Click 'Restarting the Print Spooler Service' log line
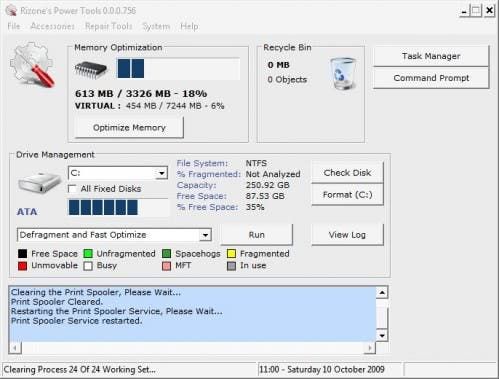The width and height of the screenshot is (499, 379). click(117, 311)
